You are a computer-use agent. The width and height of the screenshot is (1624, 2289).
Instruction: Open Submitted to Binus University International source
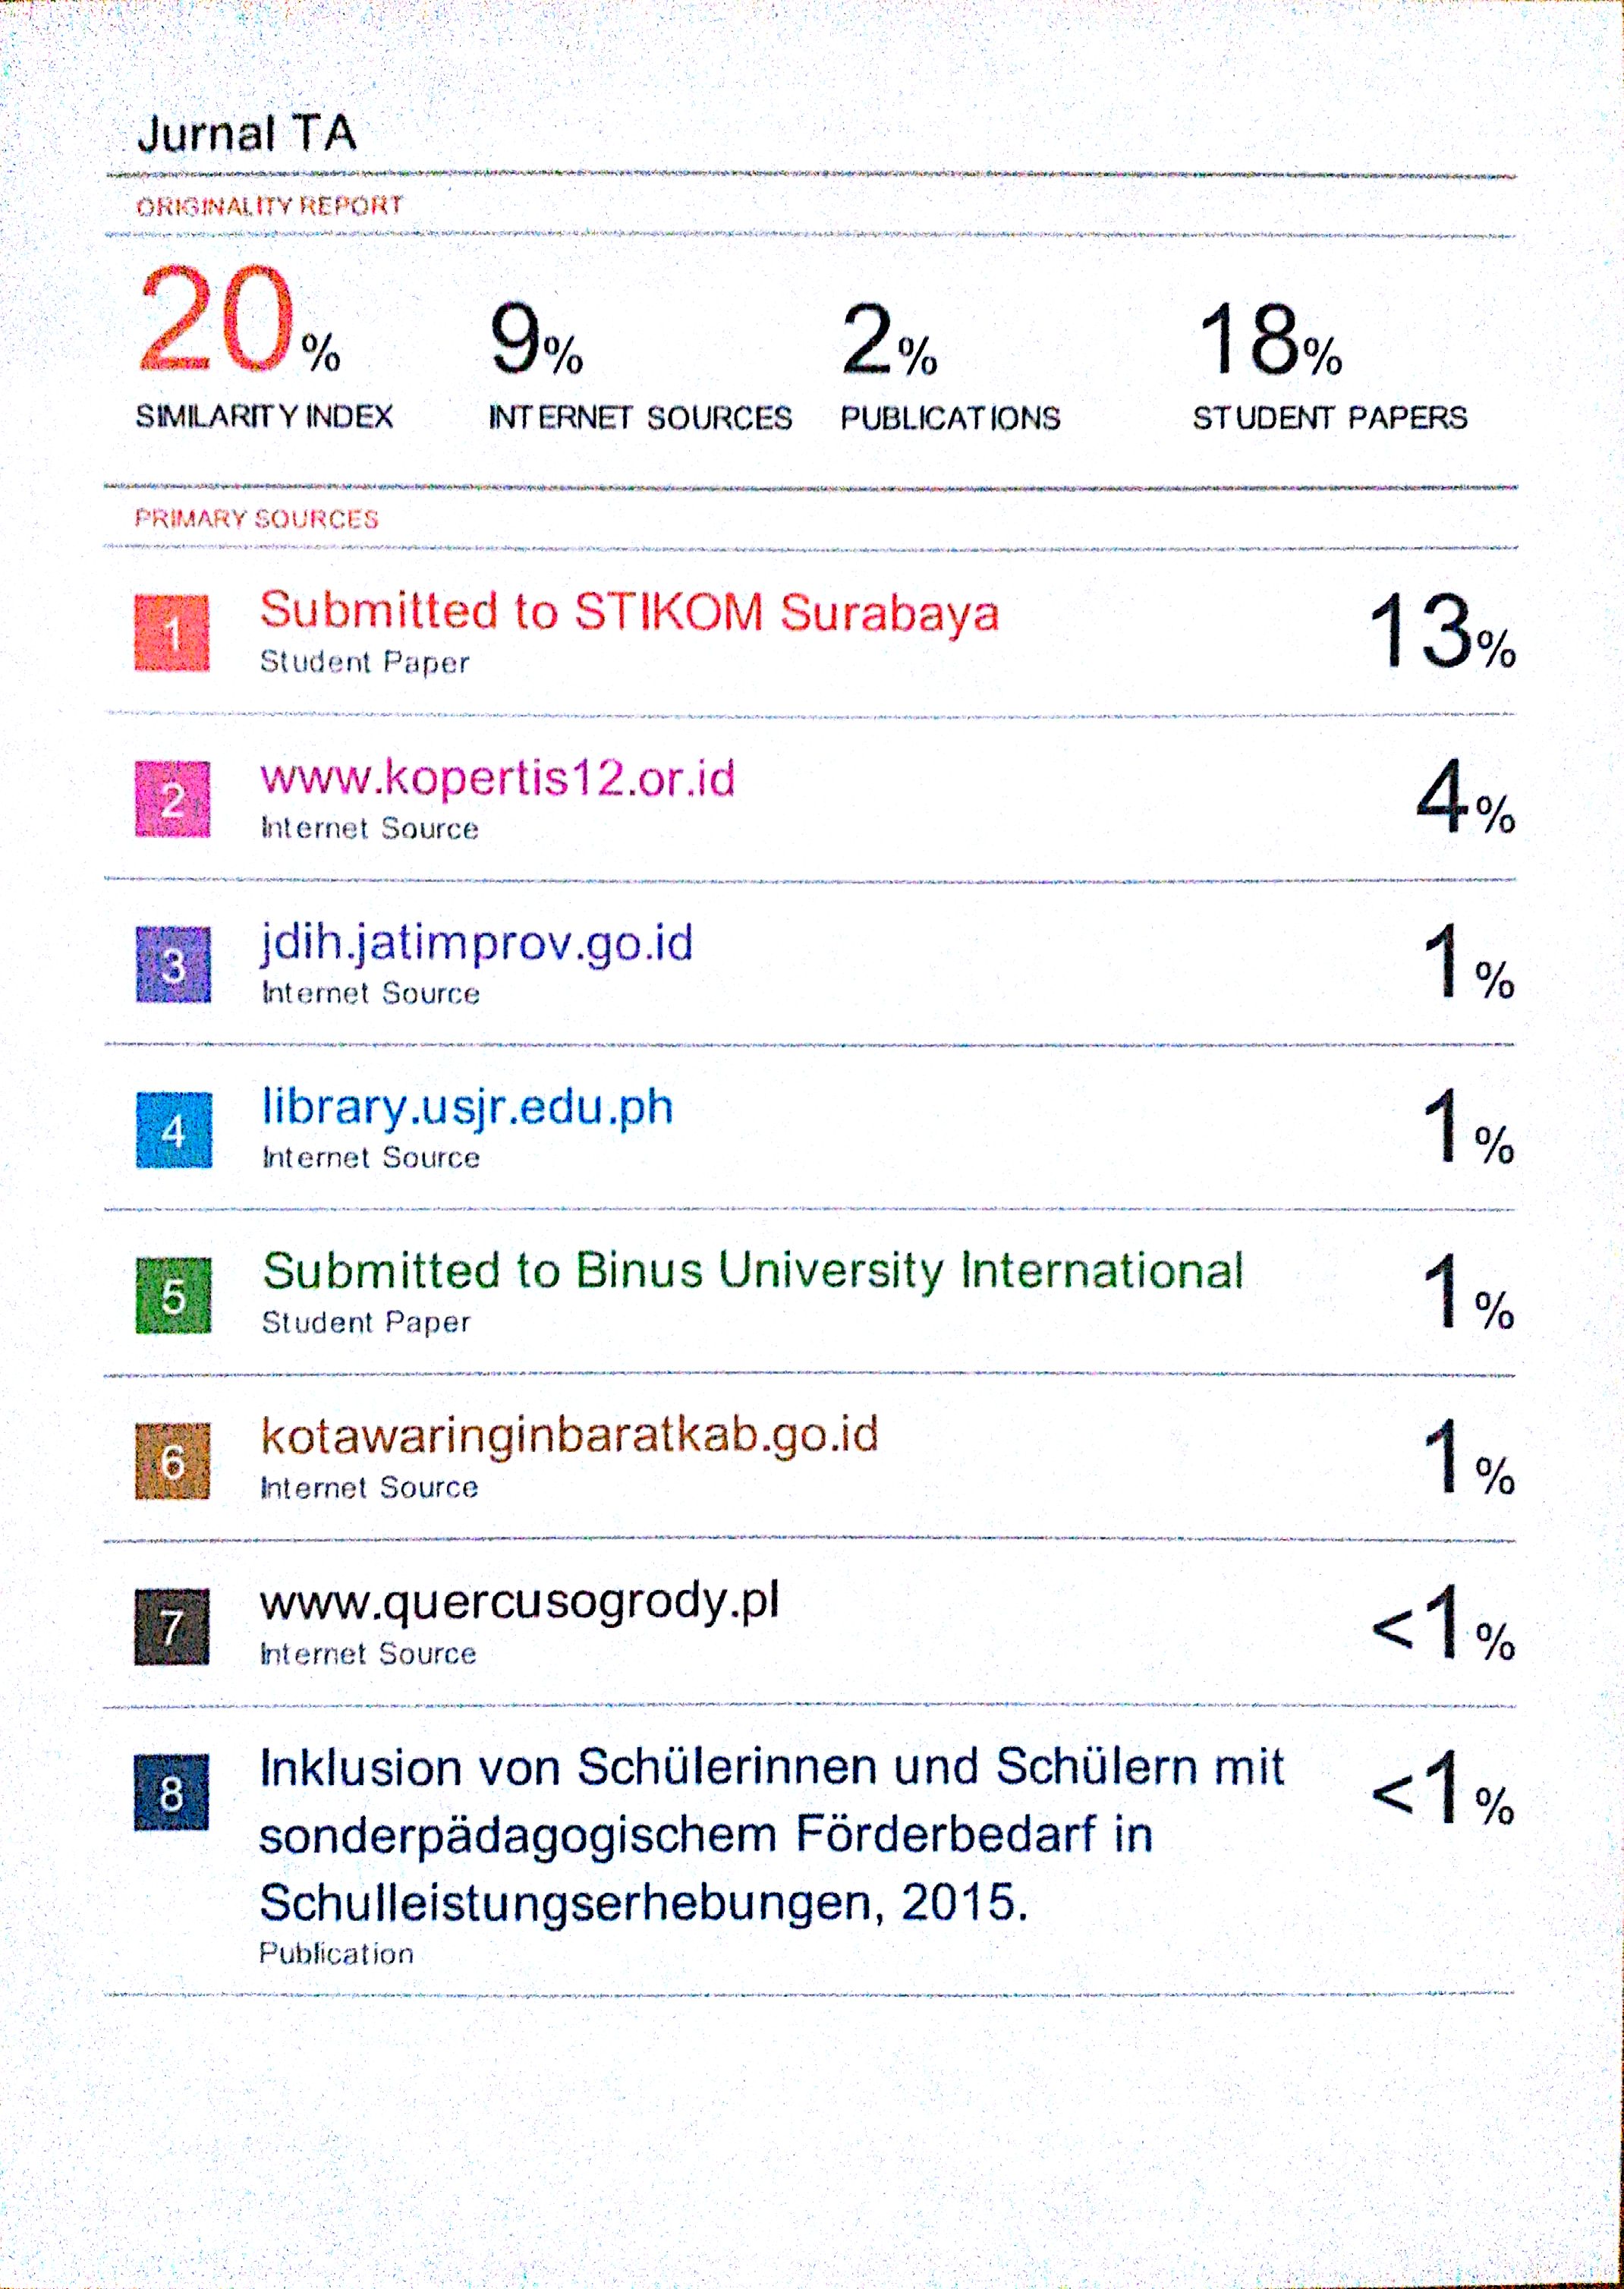pyautogui.click(x=752, y=1271)
